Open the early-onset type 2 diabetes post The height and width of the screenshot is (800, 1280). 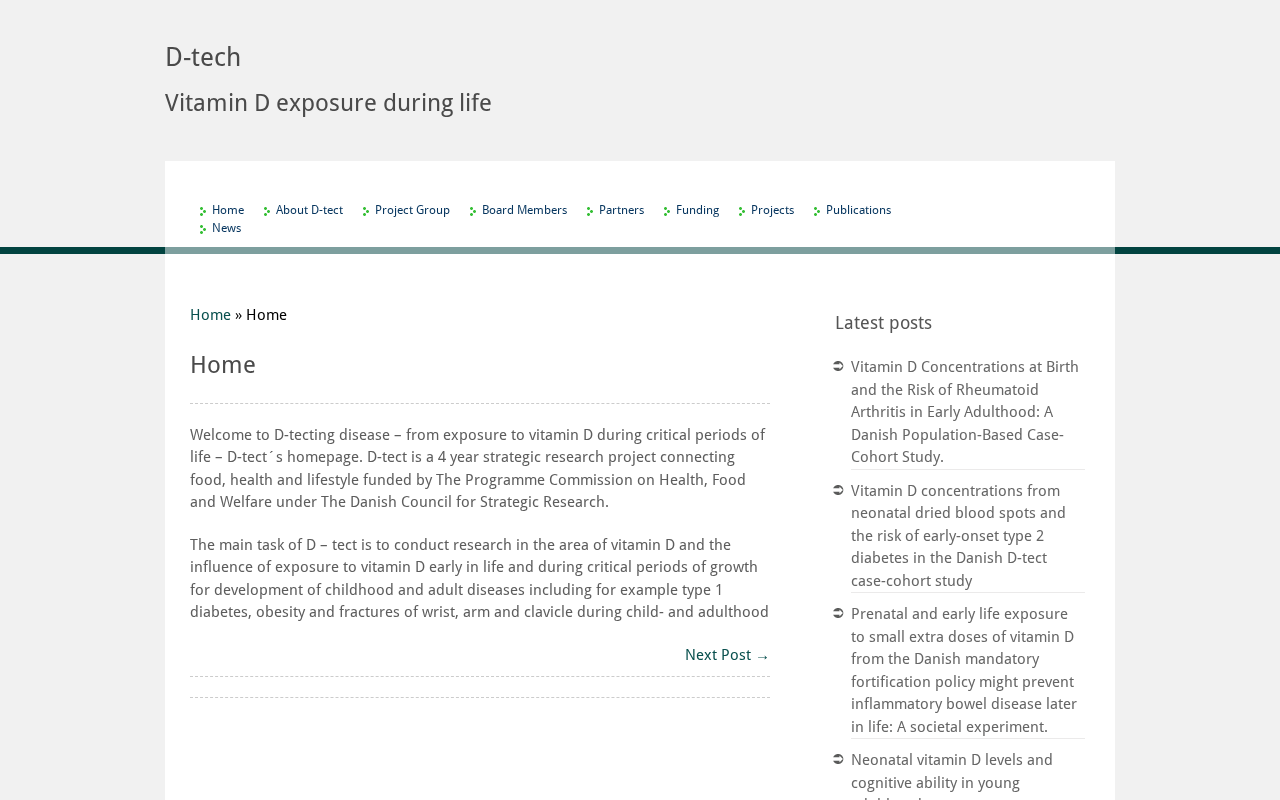pyautogui.click(x=958, y=535)
